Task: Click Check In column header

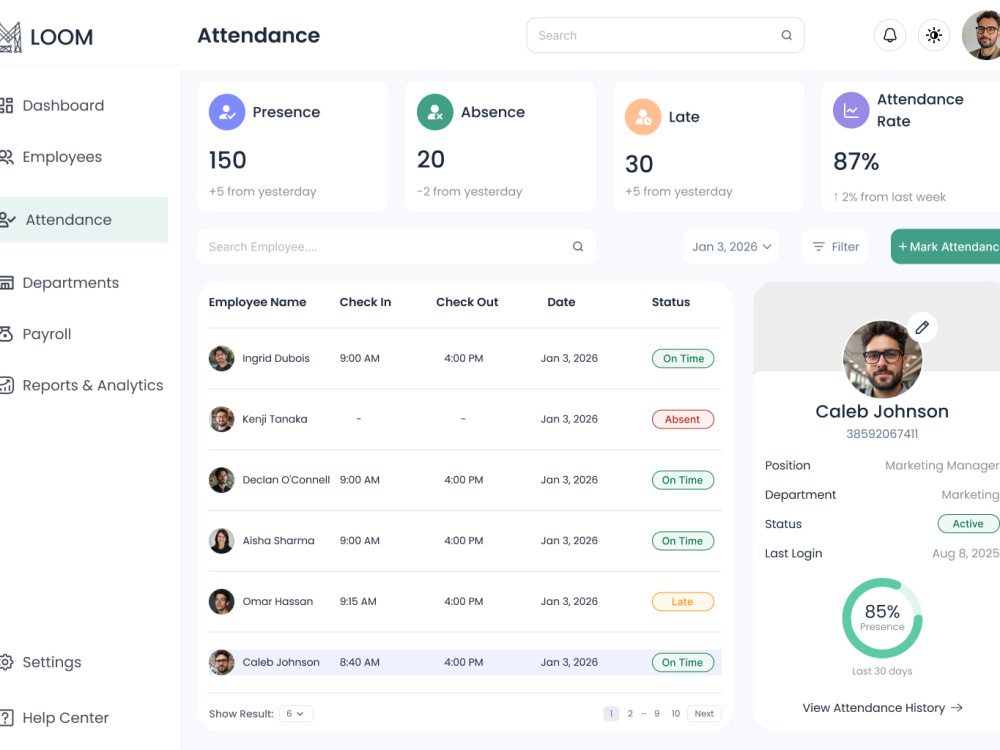Action: [365, 302]
